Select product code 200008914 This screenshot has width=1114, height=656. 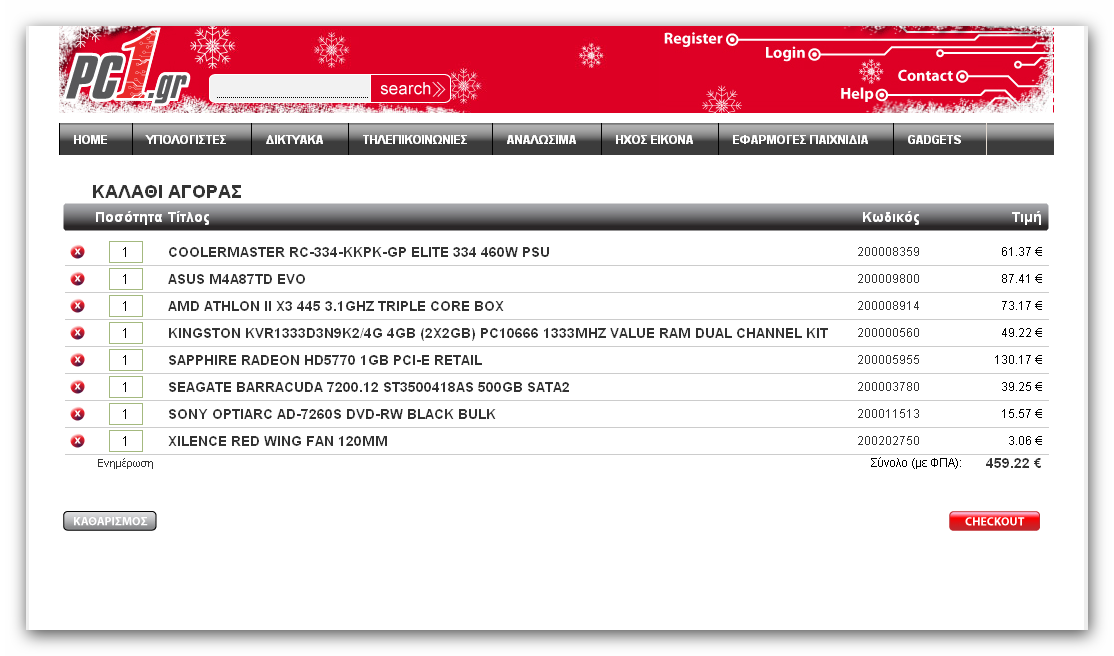coord(888,306)
